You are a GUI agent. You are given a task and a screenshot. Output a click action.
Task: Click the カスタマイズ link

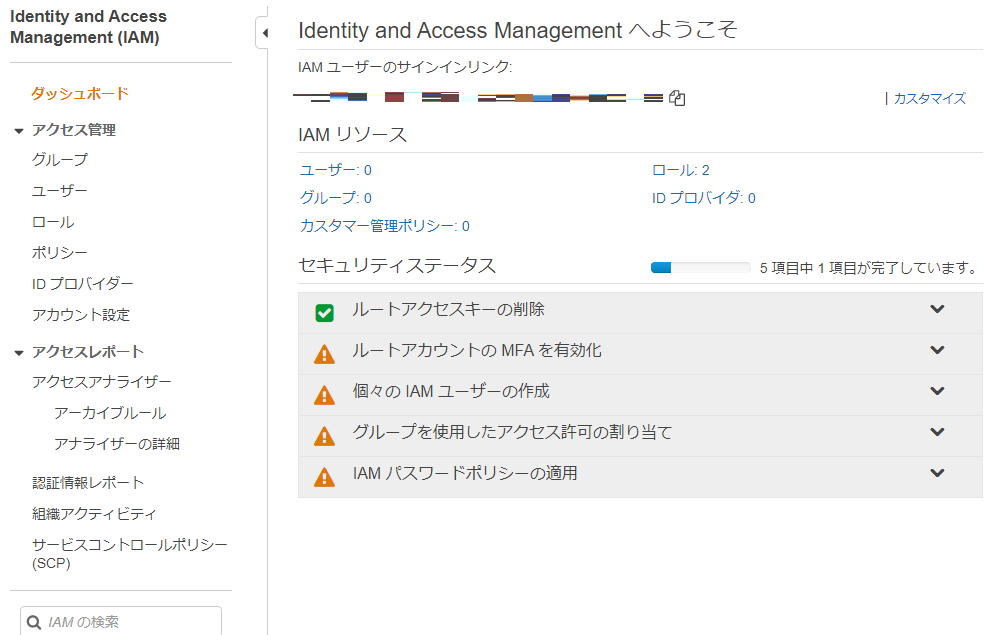click(929, 99)
